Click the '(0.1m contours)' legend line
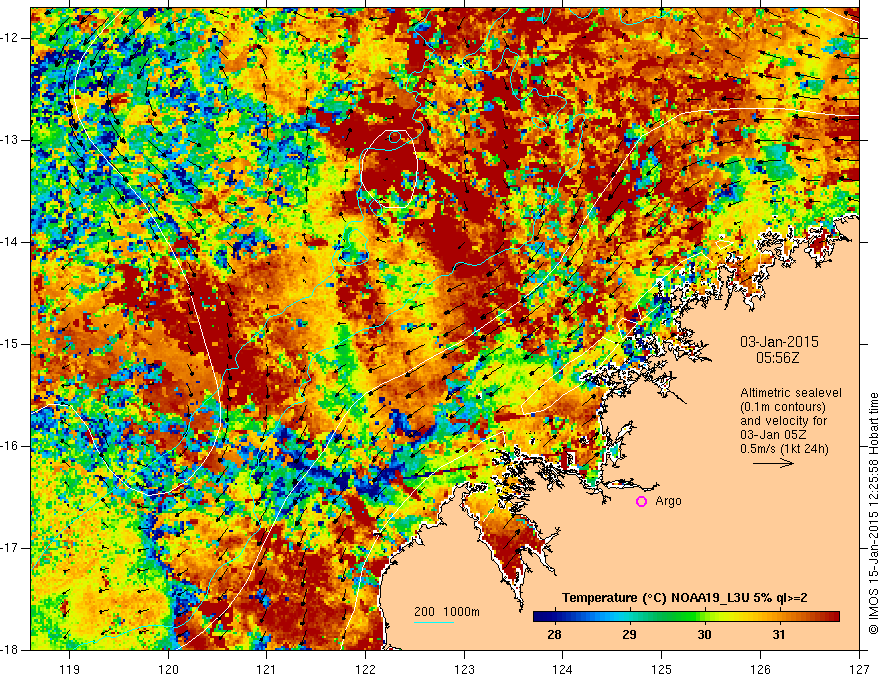The height and width of the screenshot is (680, 880). tap(783, 407)
